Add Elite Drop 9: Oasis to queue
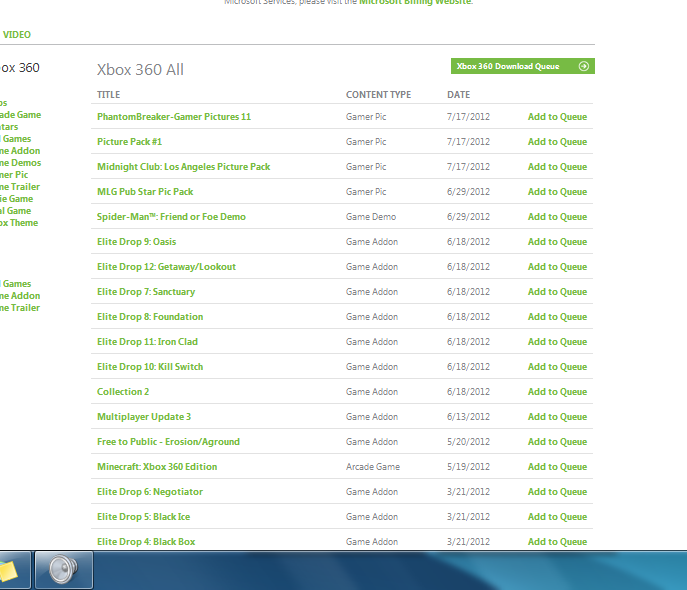This screenshot has height=590, width=687. (x=557, y=241)
